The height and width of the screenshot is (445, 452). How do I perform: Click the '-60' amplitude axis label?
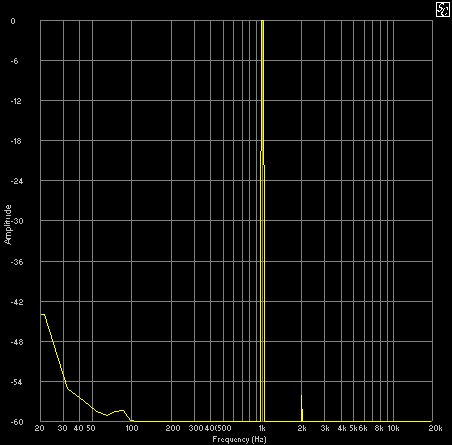pyautogui.click(x=17, y=422)
